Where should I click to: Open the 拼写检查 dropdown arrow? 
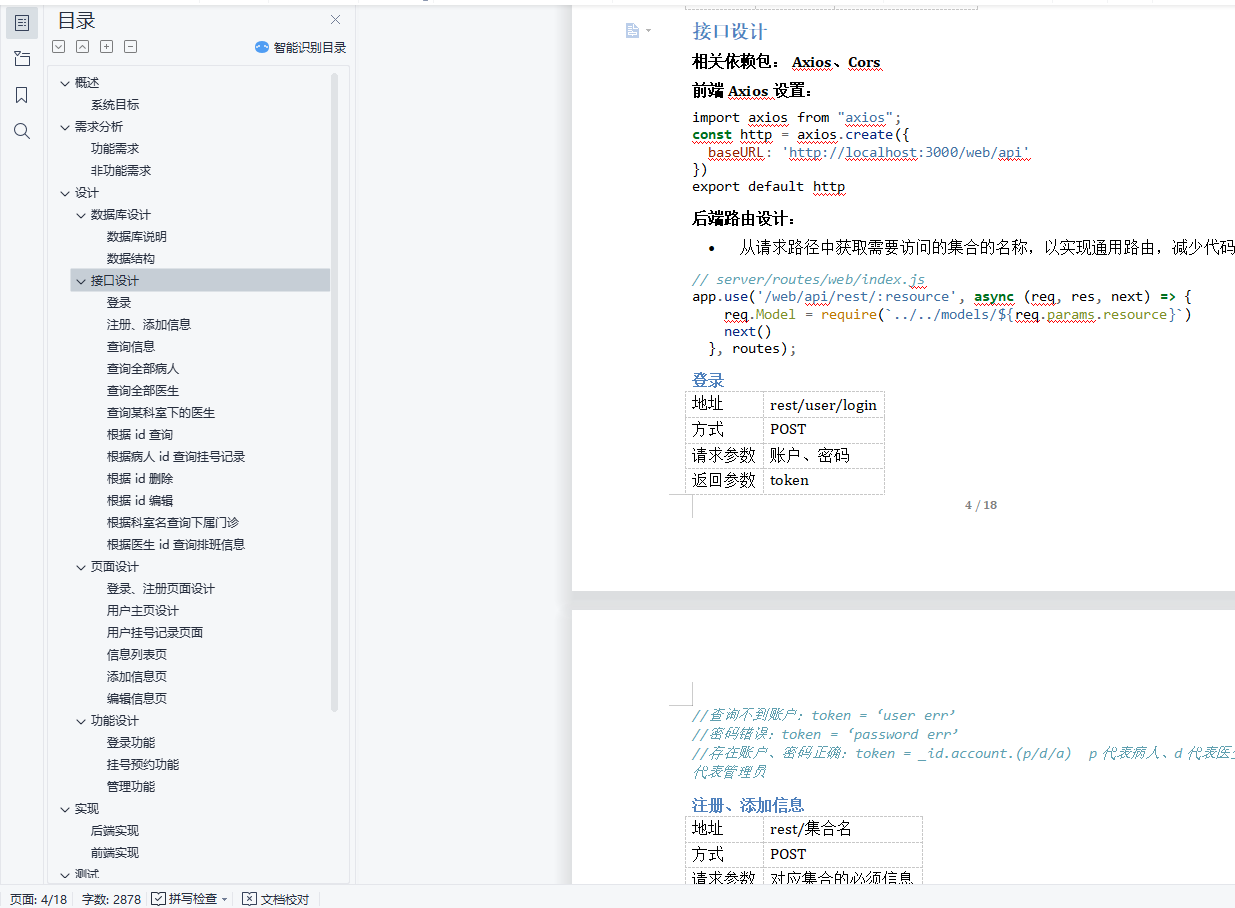[x=224, y=899]
